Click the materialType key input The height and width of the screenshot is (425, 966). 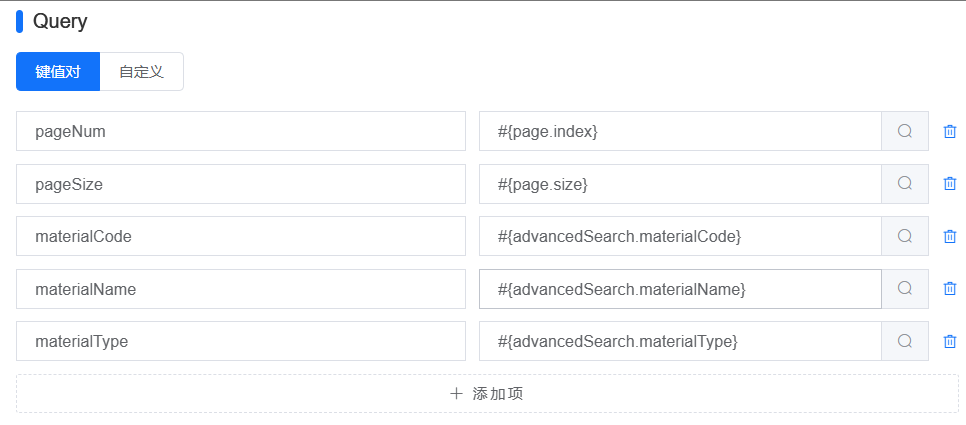click(241, 341)
